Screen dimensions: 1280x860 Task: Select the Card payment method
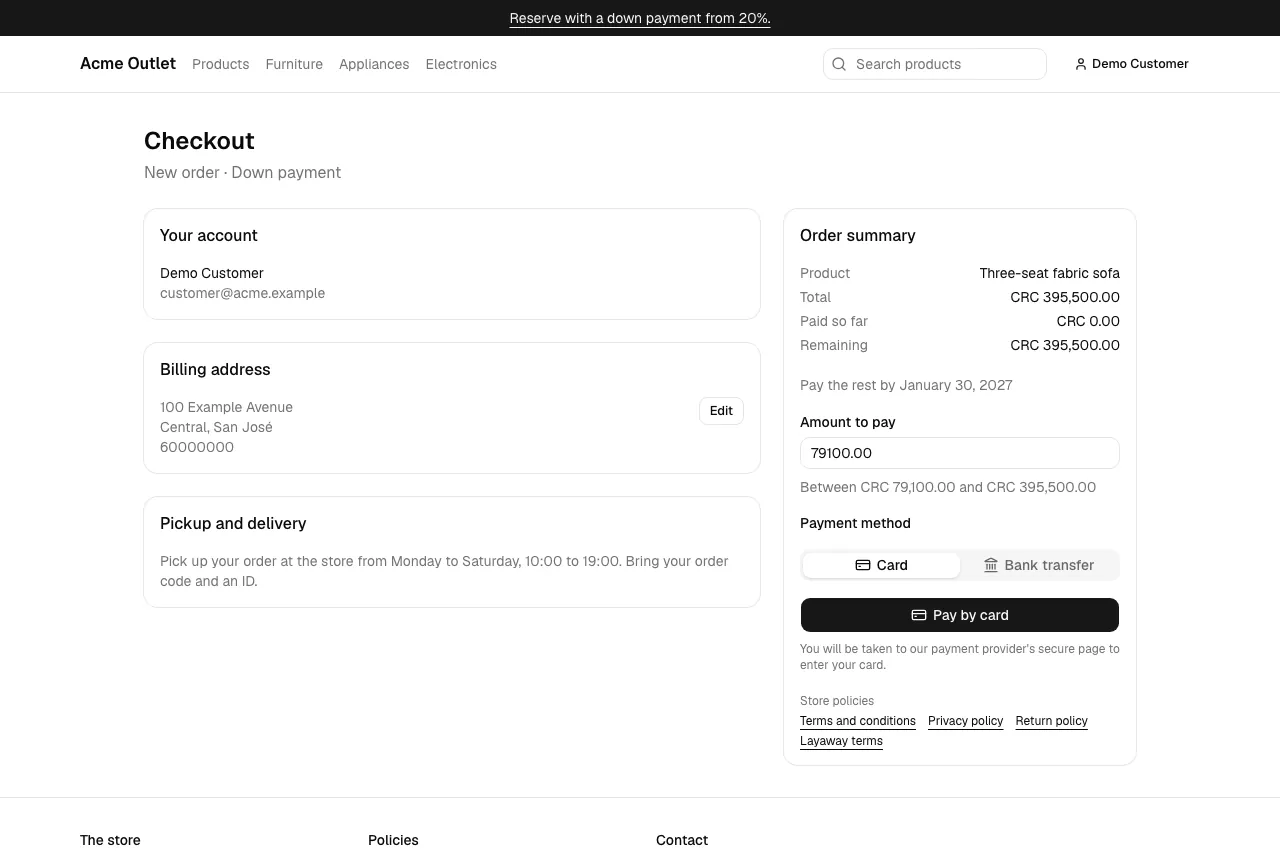(881, 565)
